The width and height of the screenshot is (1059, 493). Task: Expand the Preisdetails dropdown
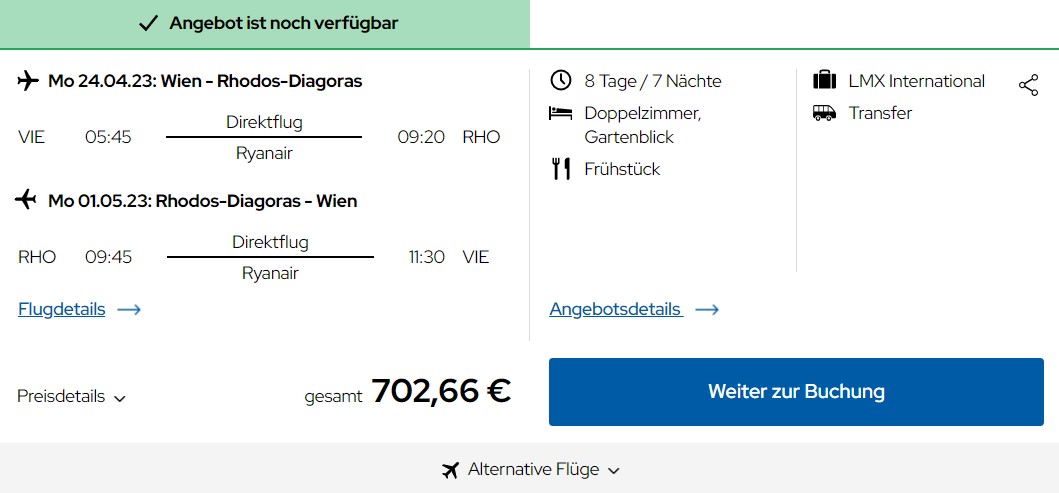point(71,396)
